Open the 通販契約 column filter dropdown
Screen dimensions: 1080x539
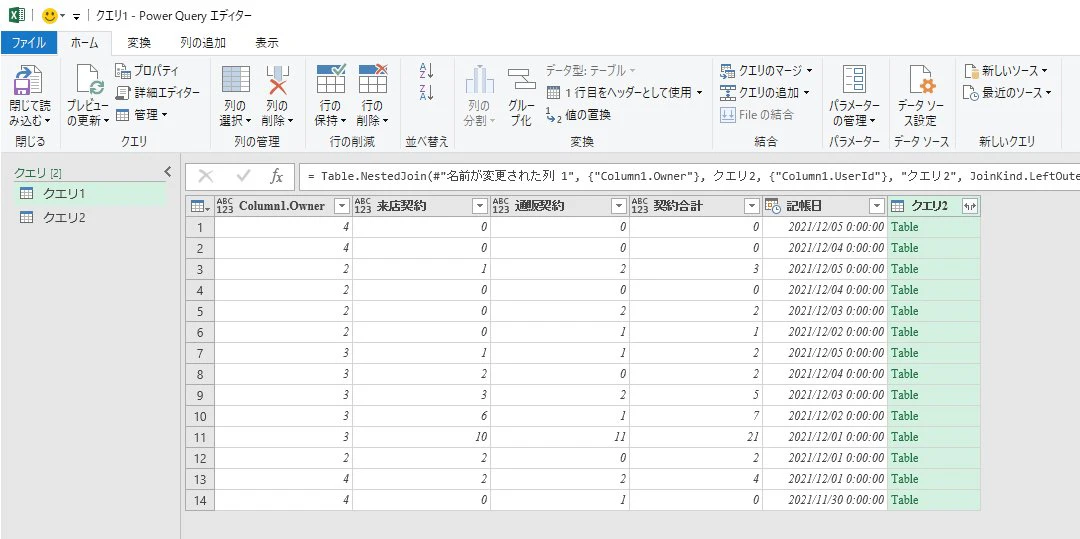pyautogui.click(x=619, y=206)
